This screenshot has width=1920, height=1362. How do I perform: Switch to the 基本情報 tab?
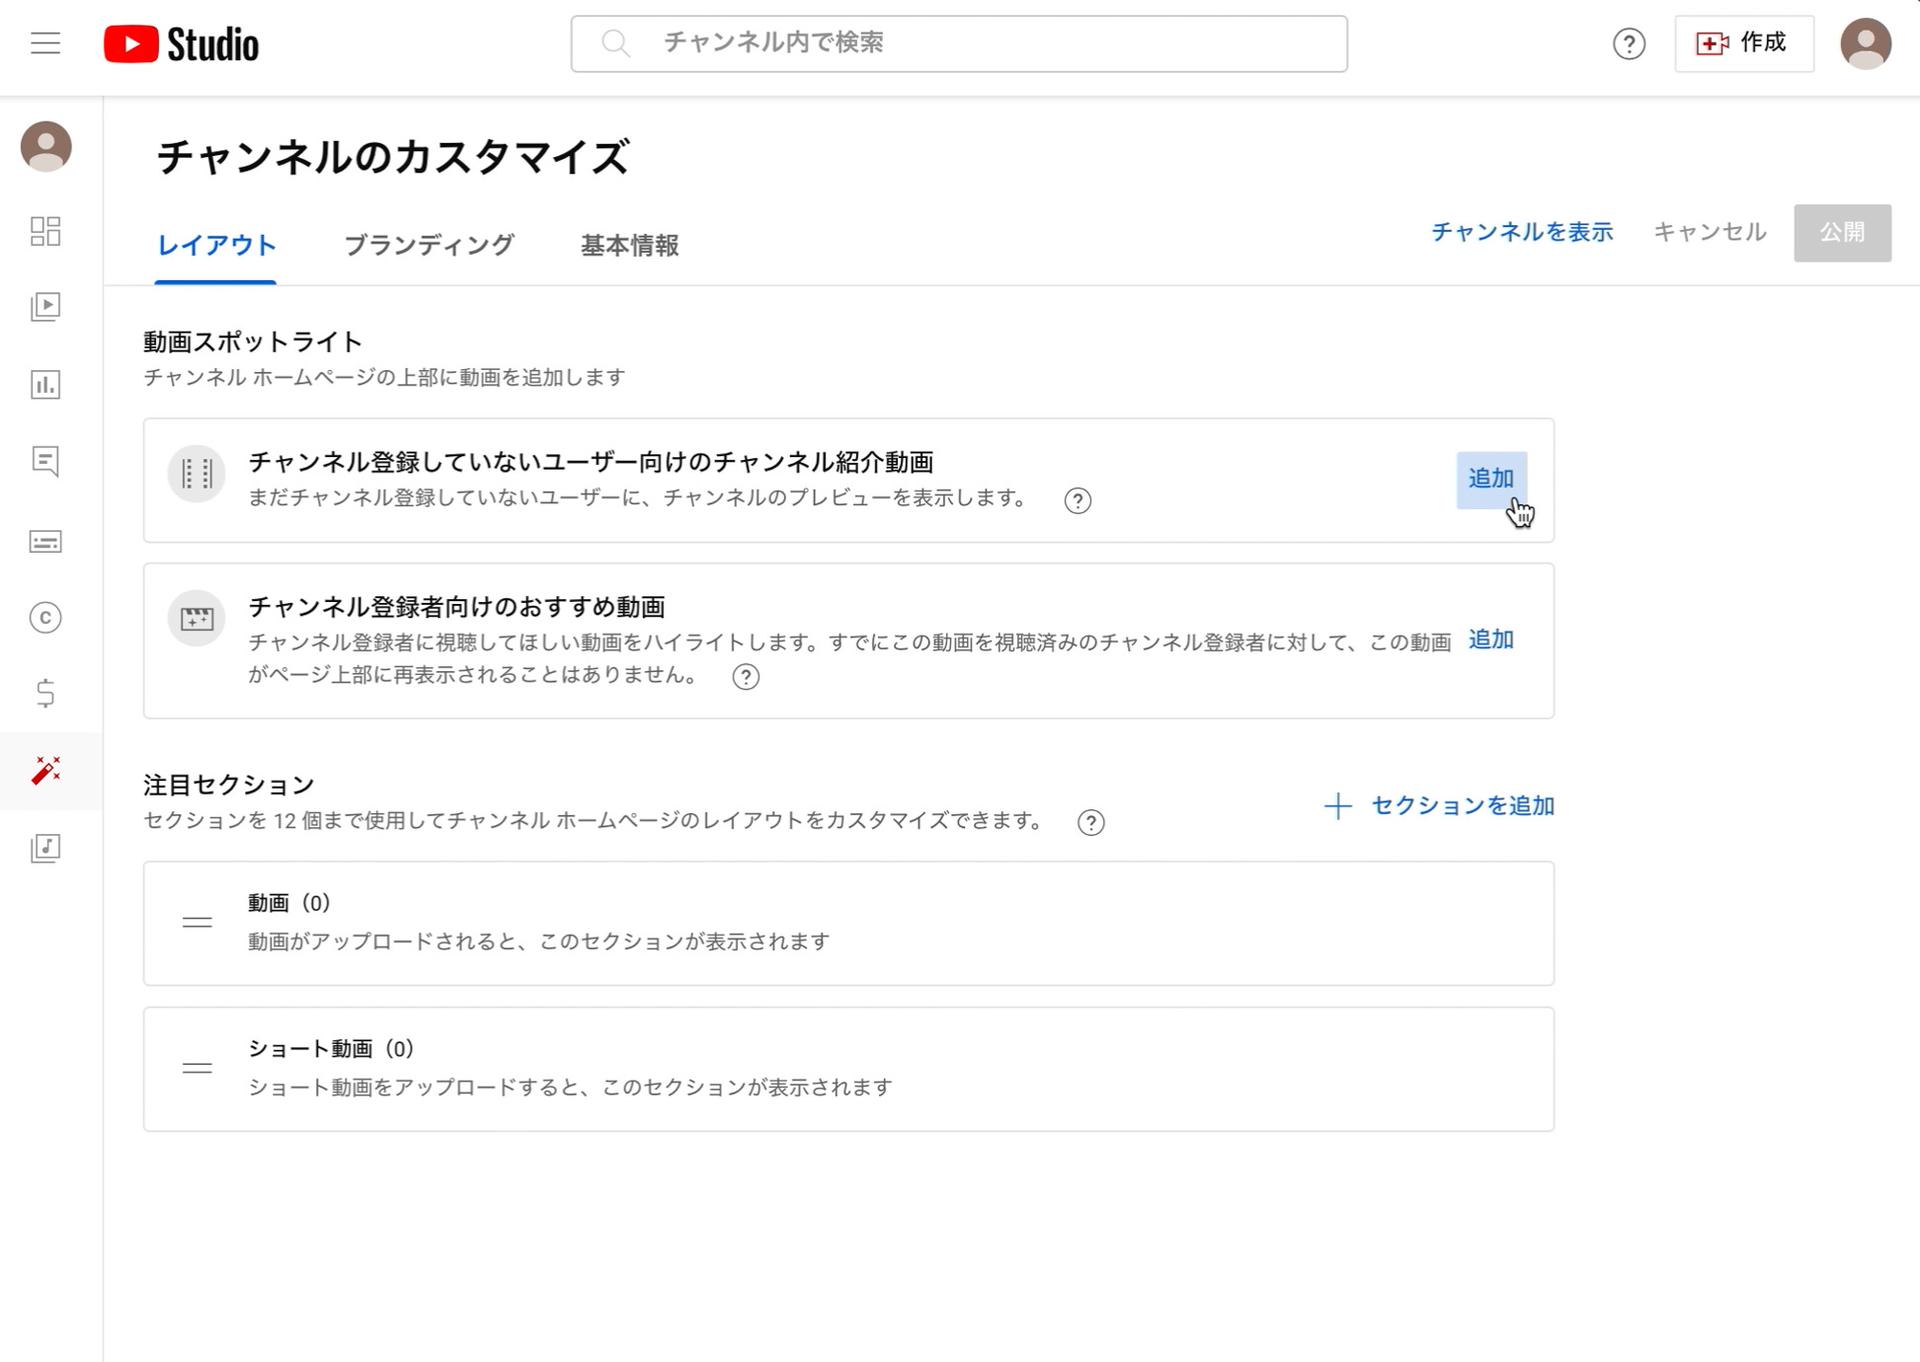click(628, 246)
